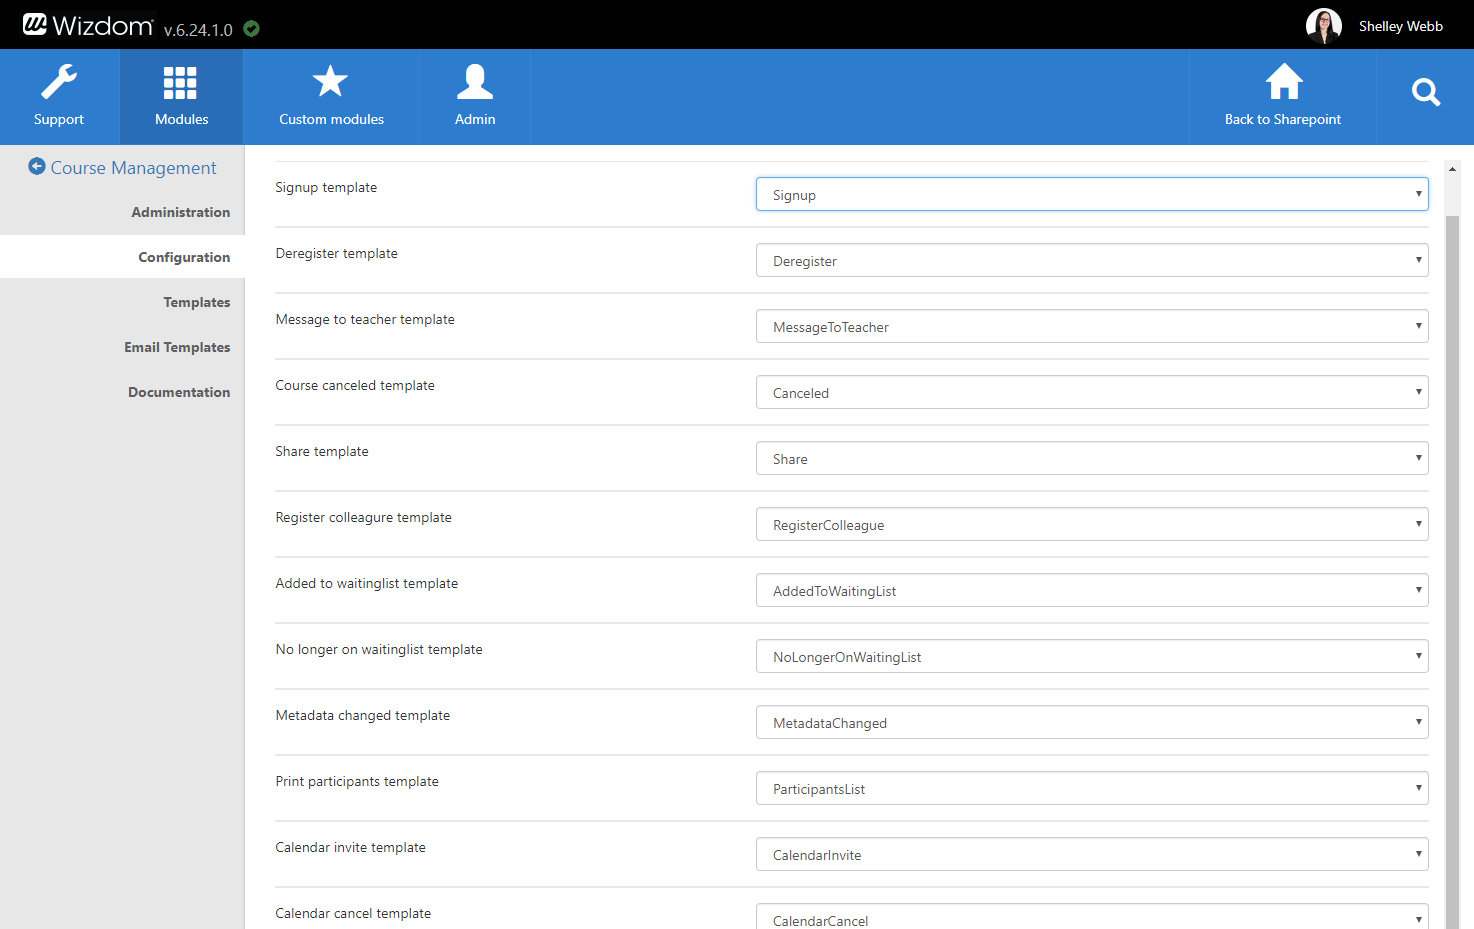Click the scrollbar up arrow
The width and height of the screenshot is (1474, 929).
[x=1452, y=169]
